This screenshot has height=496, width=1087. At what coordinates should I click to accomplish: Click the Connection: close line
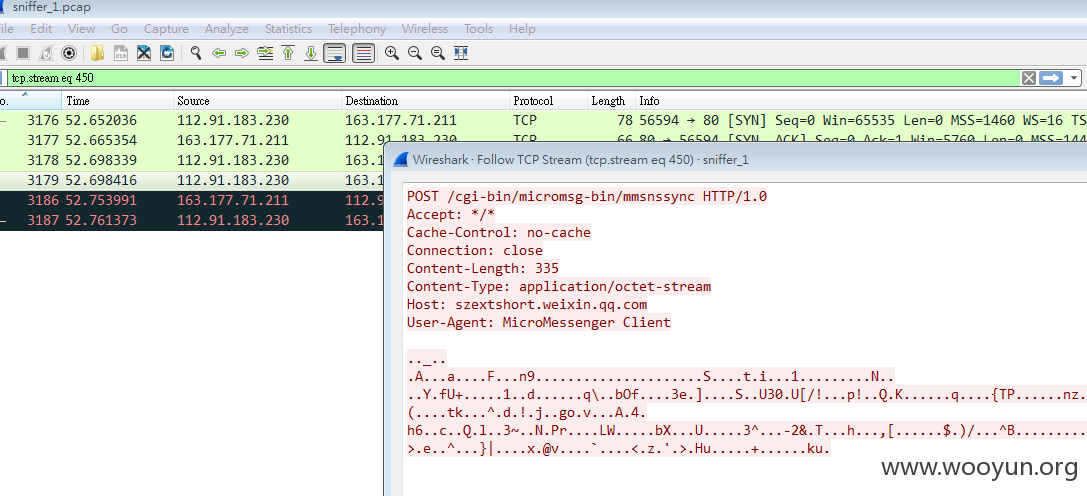coord(474,250)
